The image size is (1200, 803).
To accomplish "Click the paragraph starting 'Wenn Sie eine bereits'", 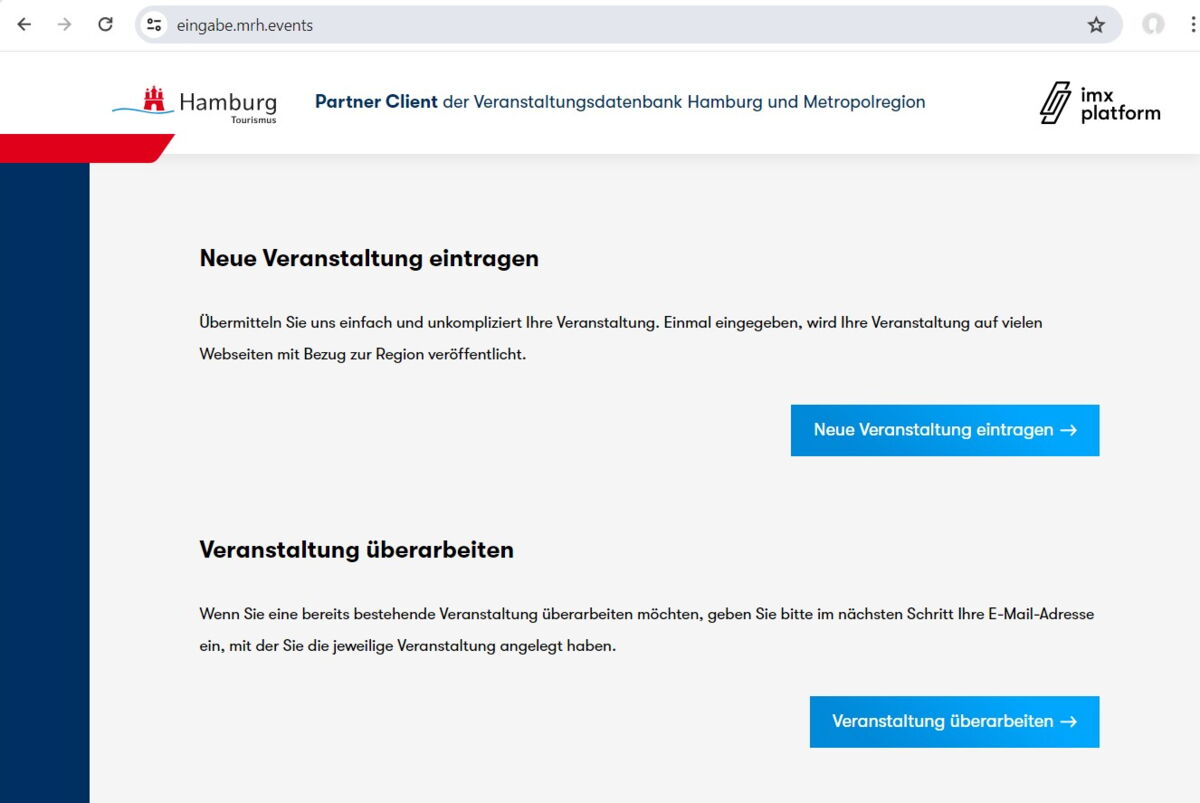I will (646, 629).
